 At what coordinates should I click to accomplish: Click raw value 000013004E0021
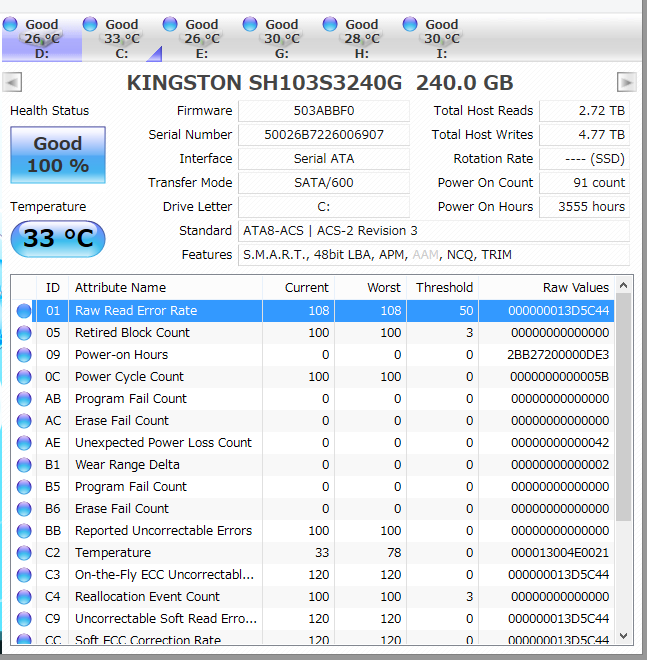point(560,553)
